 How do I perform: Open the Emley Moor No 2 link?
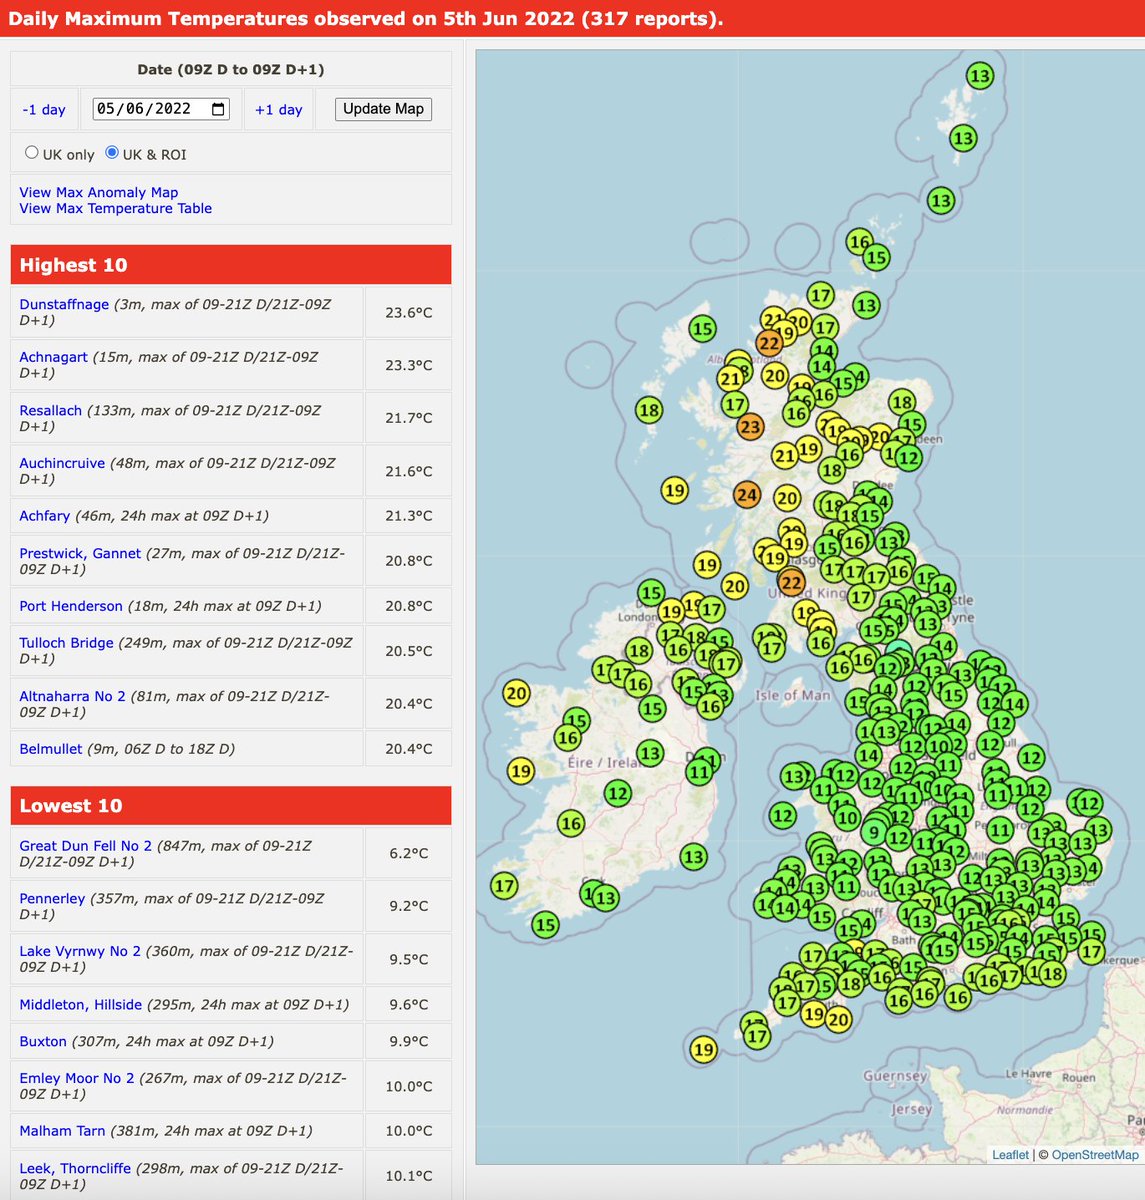pos(77,1079)
